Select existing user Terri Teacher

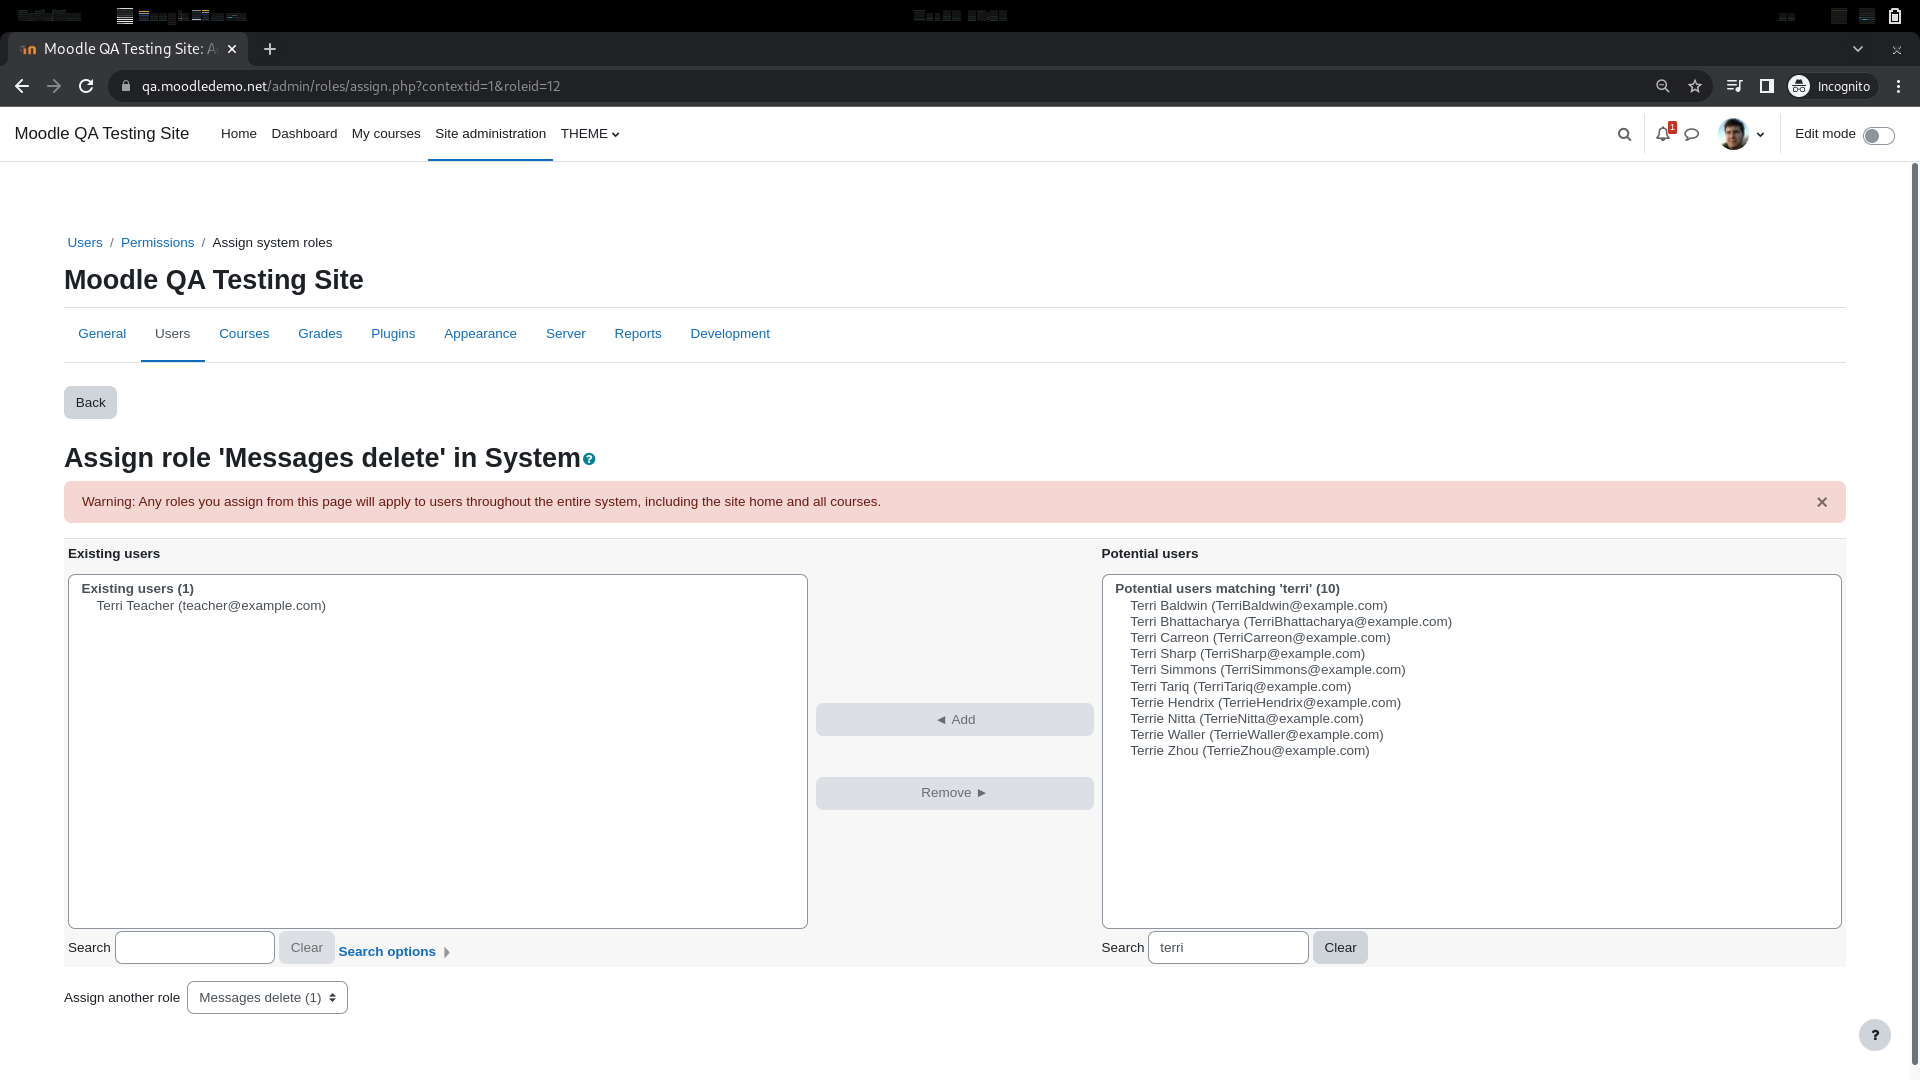pos(211,606)
